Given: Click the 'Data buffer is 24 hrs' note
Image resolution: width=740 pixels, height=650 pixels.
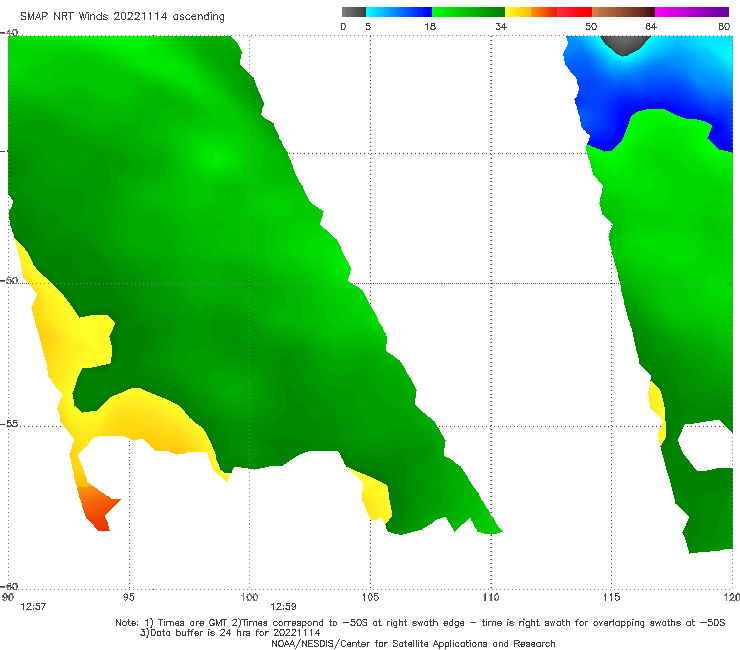Looking at the screenshot, I should click(230, 633).
